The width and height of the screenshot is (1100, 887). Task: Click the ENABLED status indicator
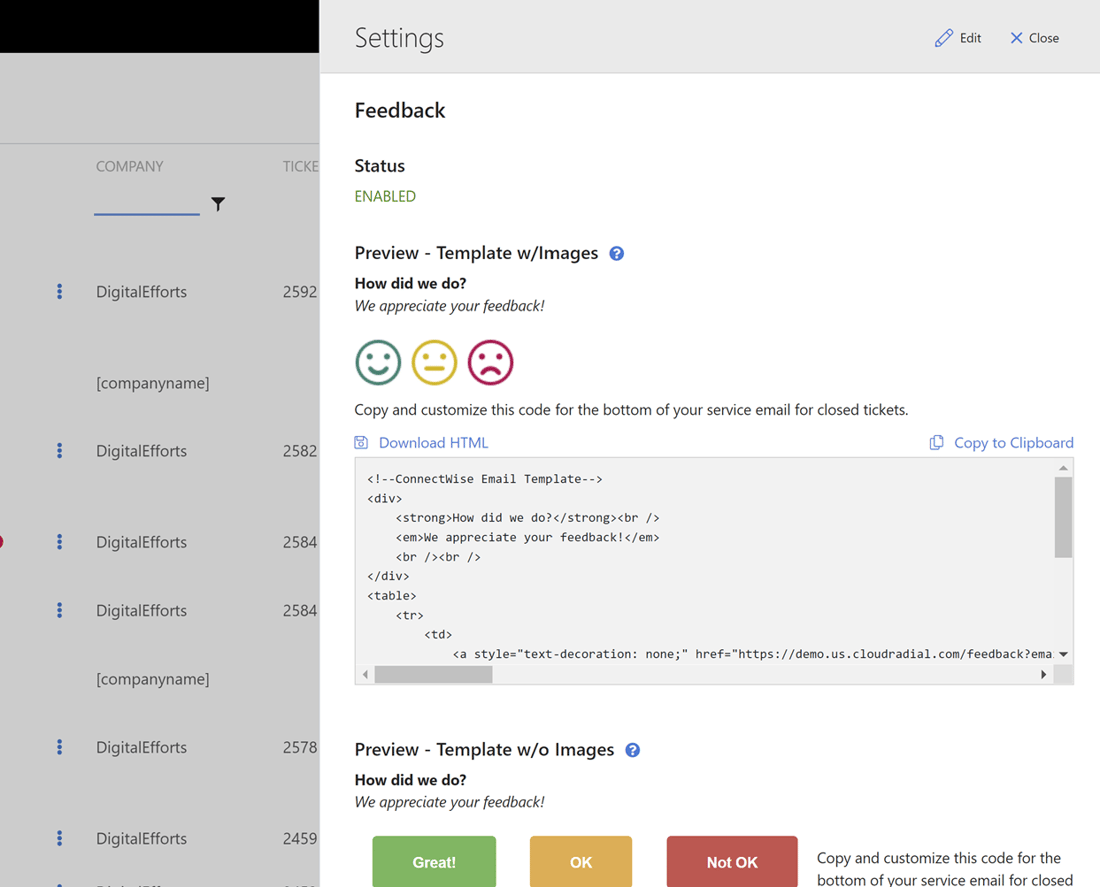tap(385, 196)
